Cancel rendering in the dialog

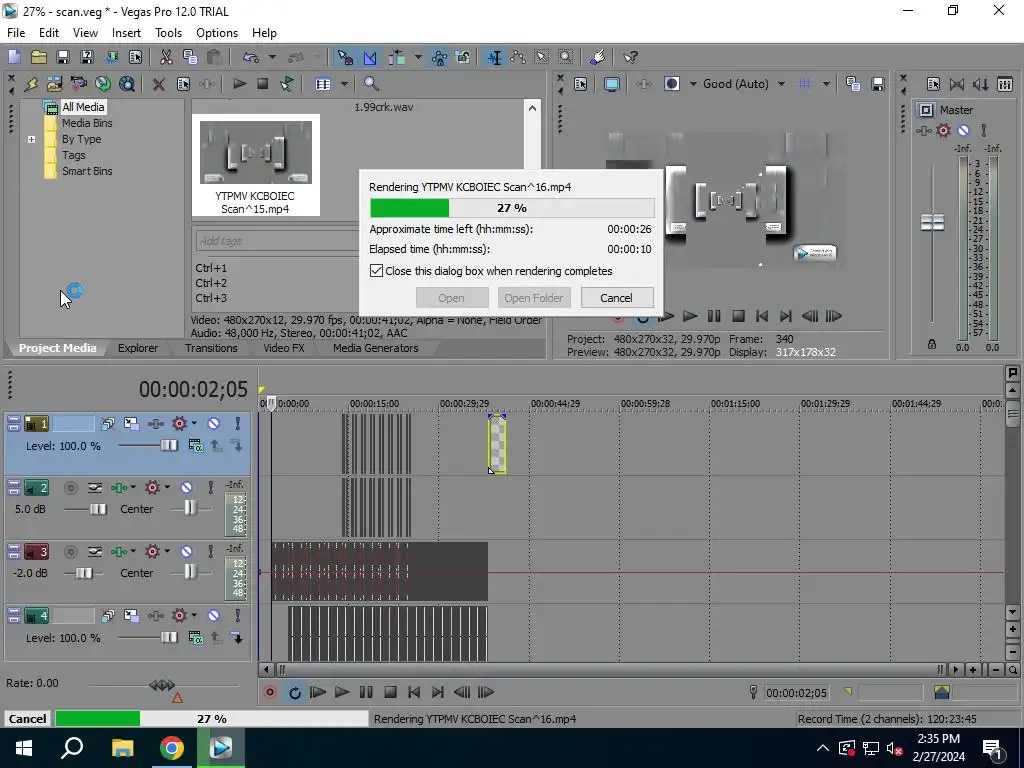click(x=616, y=298)
